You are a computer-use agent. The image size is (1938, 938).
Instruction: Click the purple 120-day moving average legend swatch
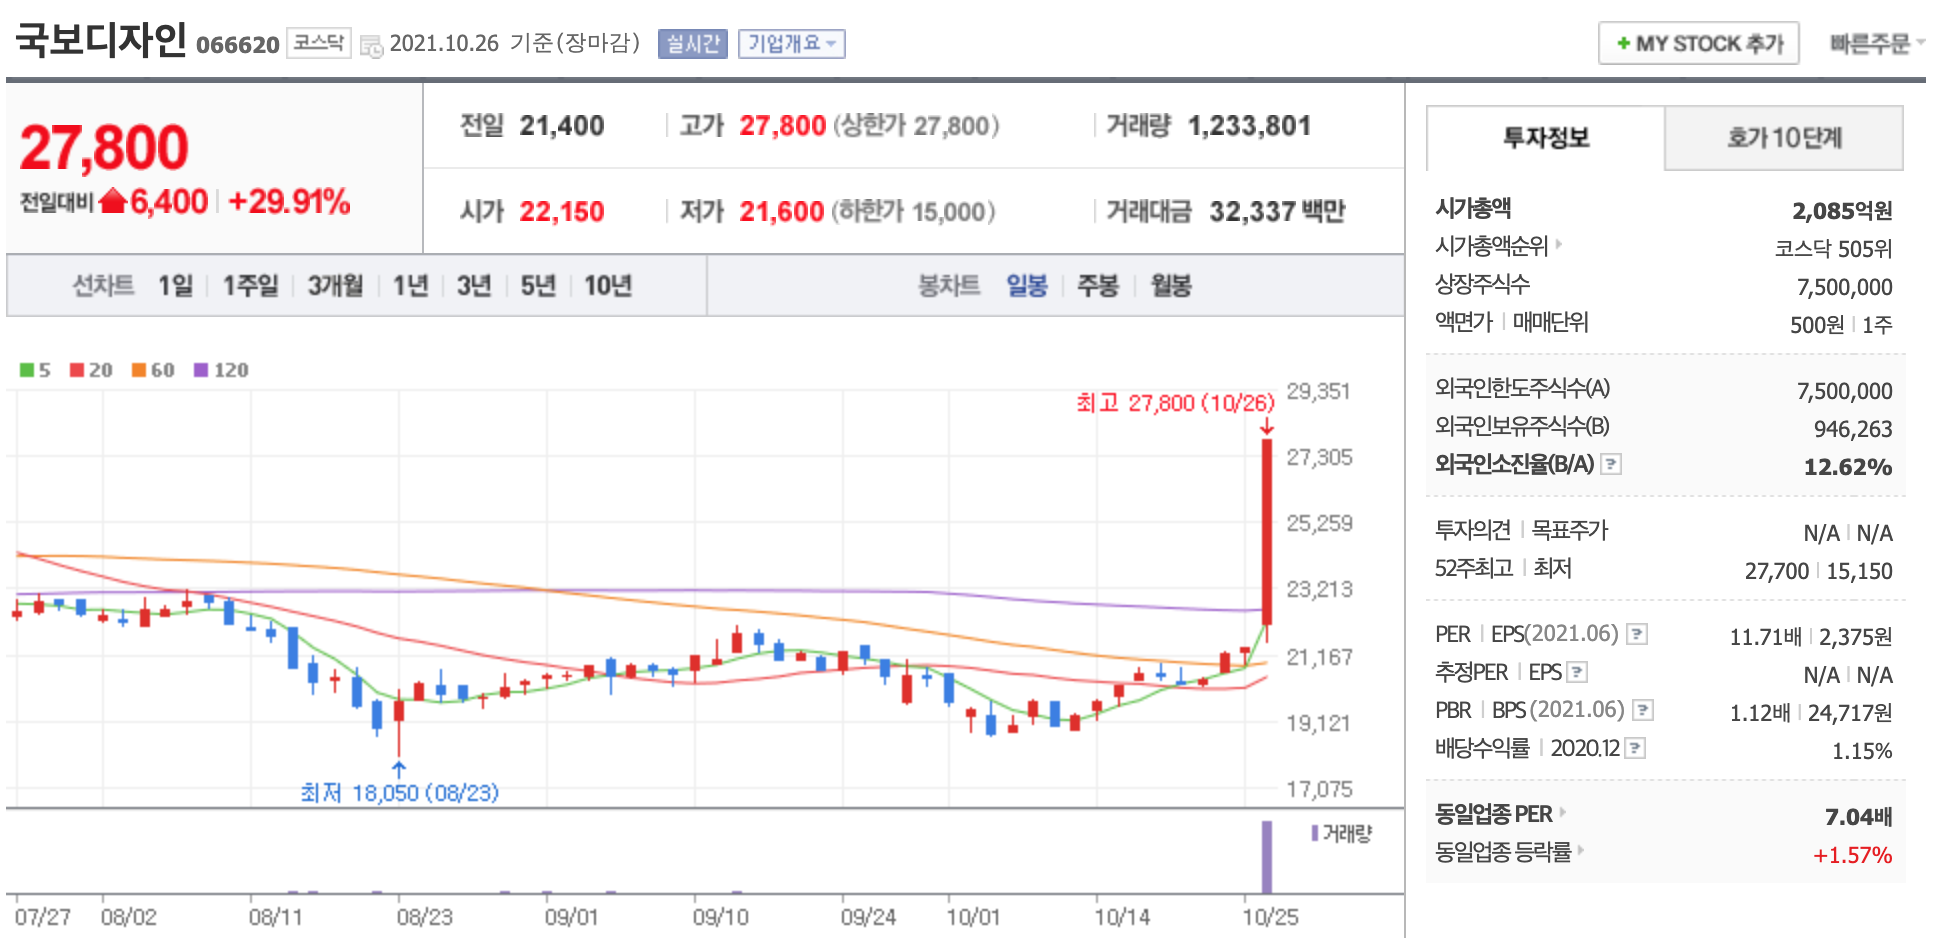[201, 370]
